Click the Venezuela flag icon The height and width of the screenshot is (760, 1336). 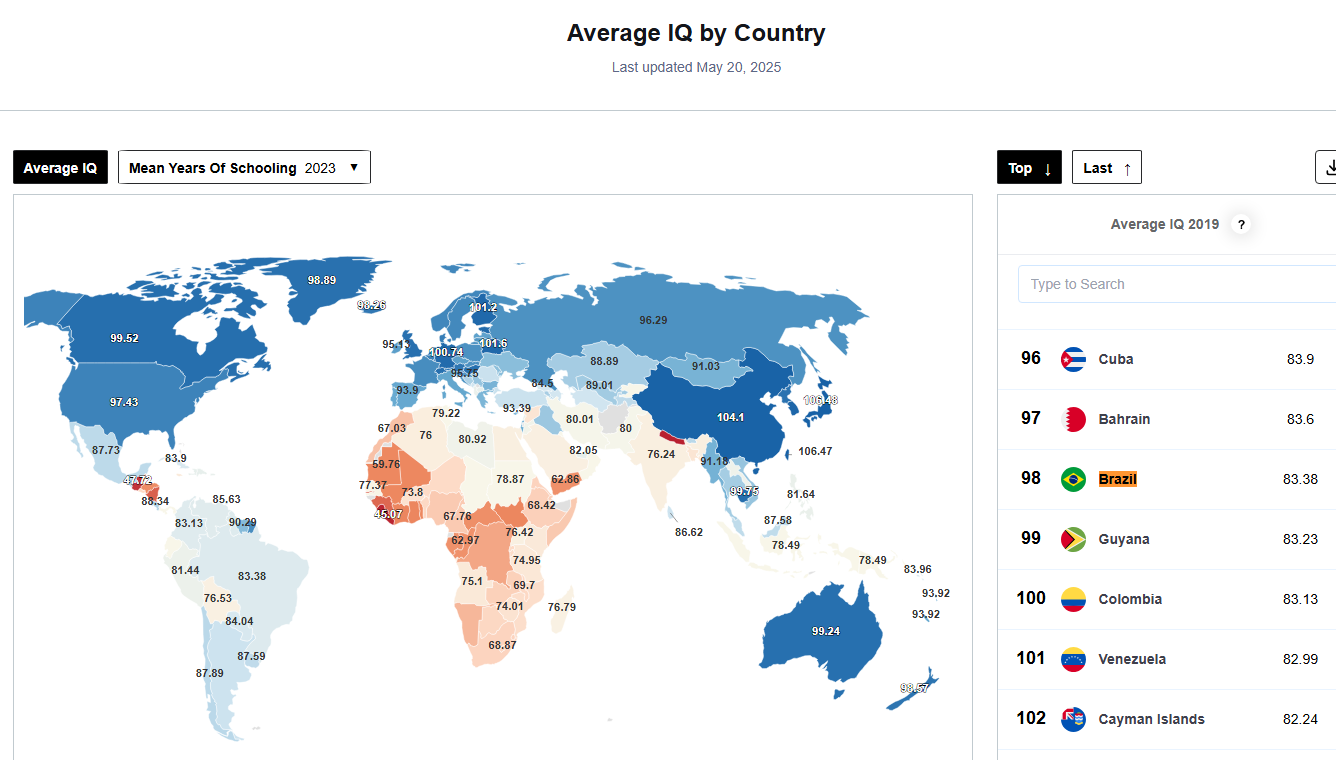1073,659
